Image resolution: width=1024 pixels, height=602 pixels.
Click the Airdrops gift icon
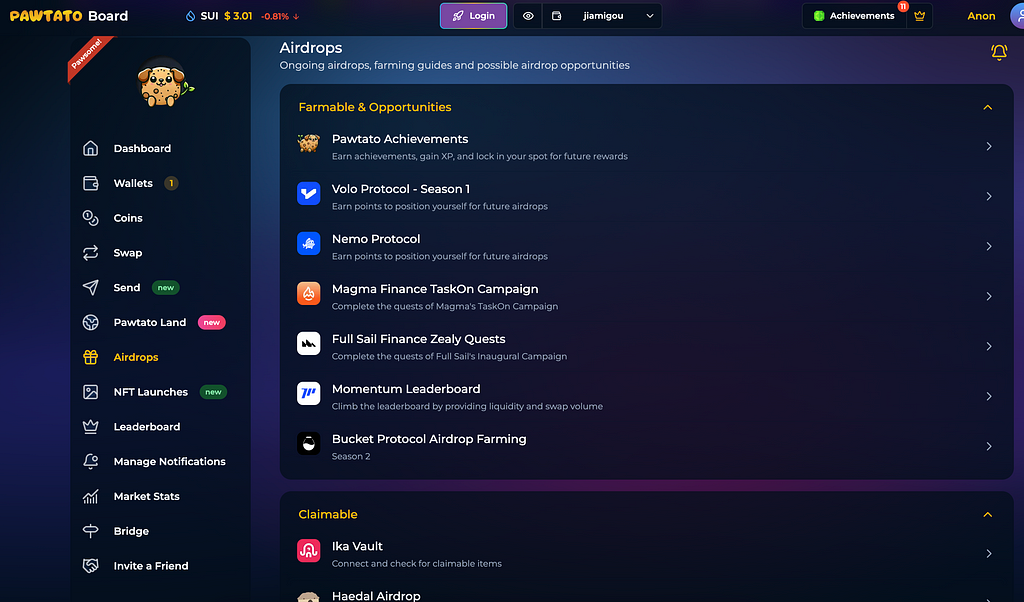click(91, 357)
